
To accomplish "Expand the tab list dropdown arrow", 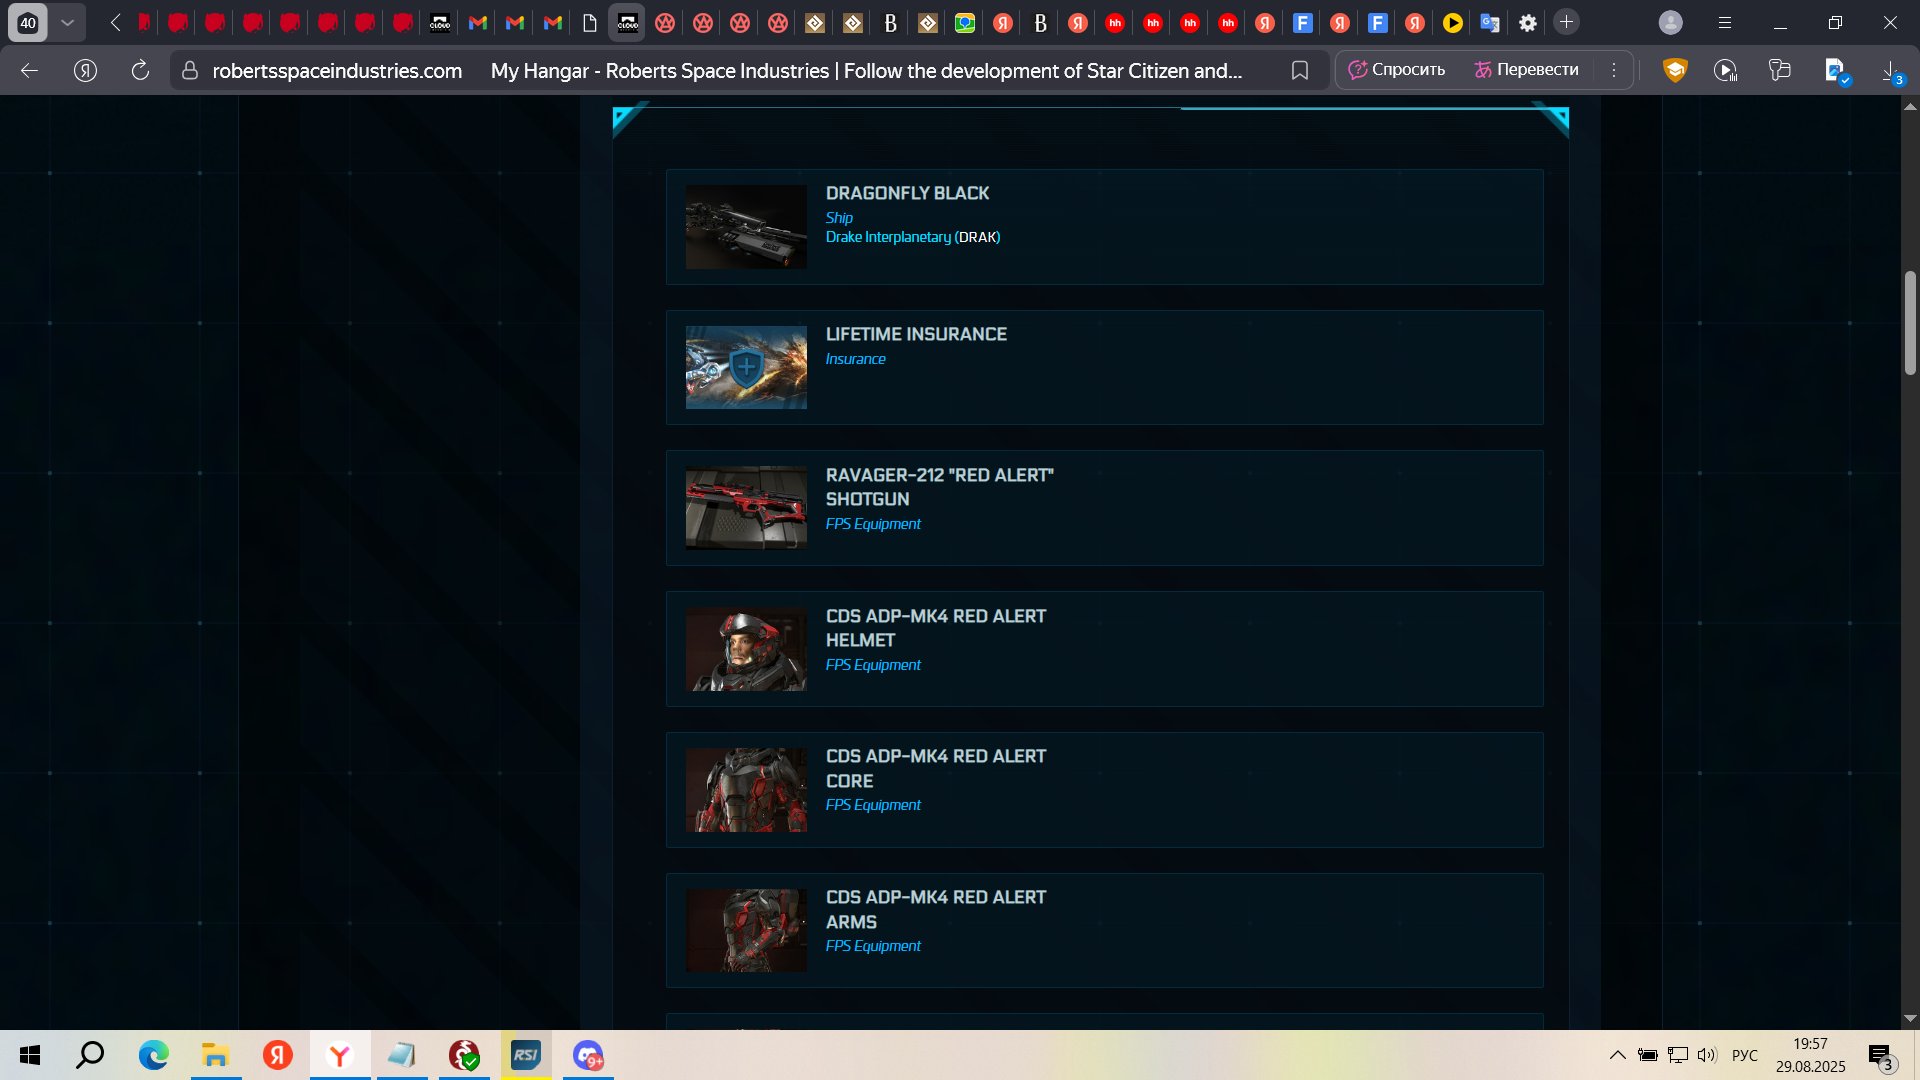I will click(67, 22).
